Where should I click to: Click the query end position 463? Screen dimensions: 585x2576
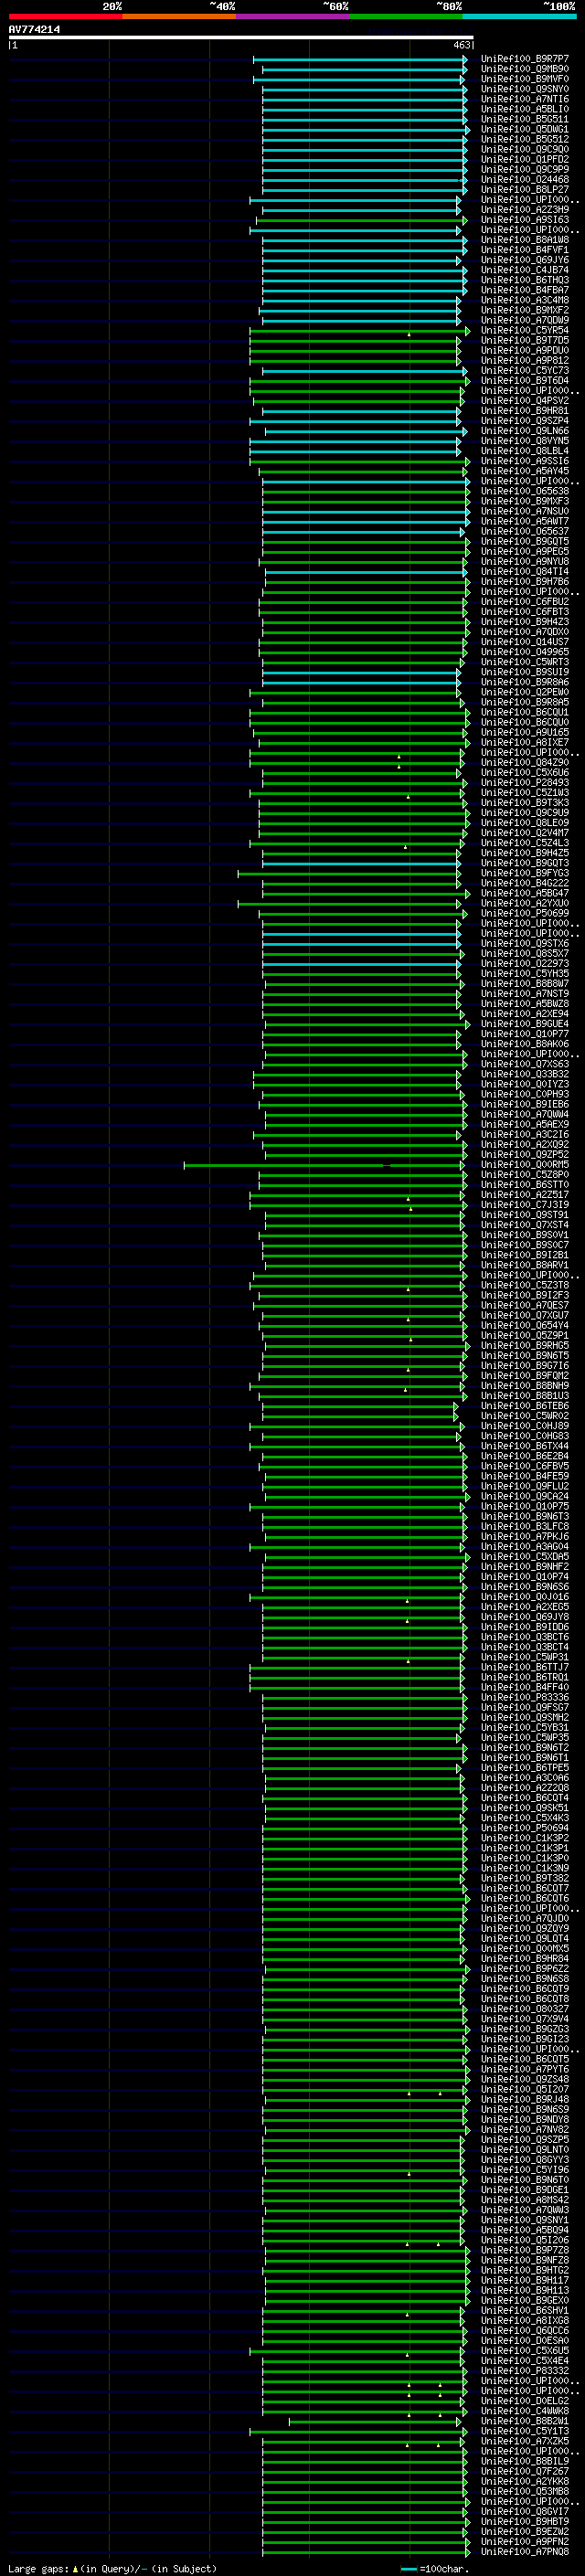461,45
